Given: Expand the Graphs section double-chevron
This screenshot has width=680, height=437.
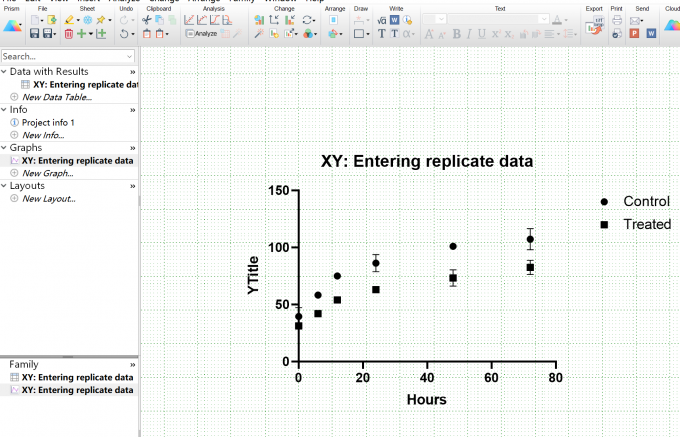Looking at the screenshot, I should point(132,148).
